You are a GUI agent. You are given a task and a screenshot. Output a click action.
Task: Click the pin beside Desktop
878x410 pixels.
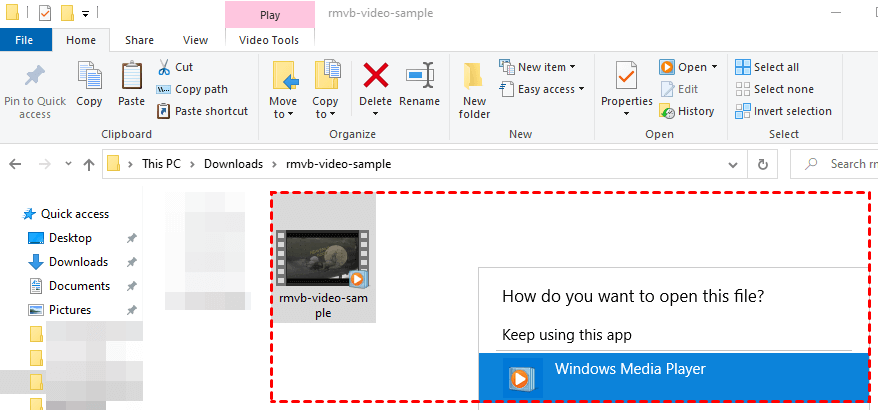[x=131, y=239]
